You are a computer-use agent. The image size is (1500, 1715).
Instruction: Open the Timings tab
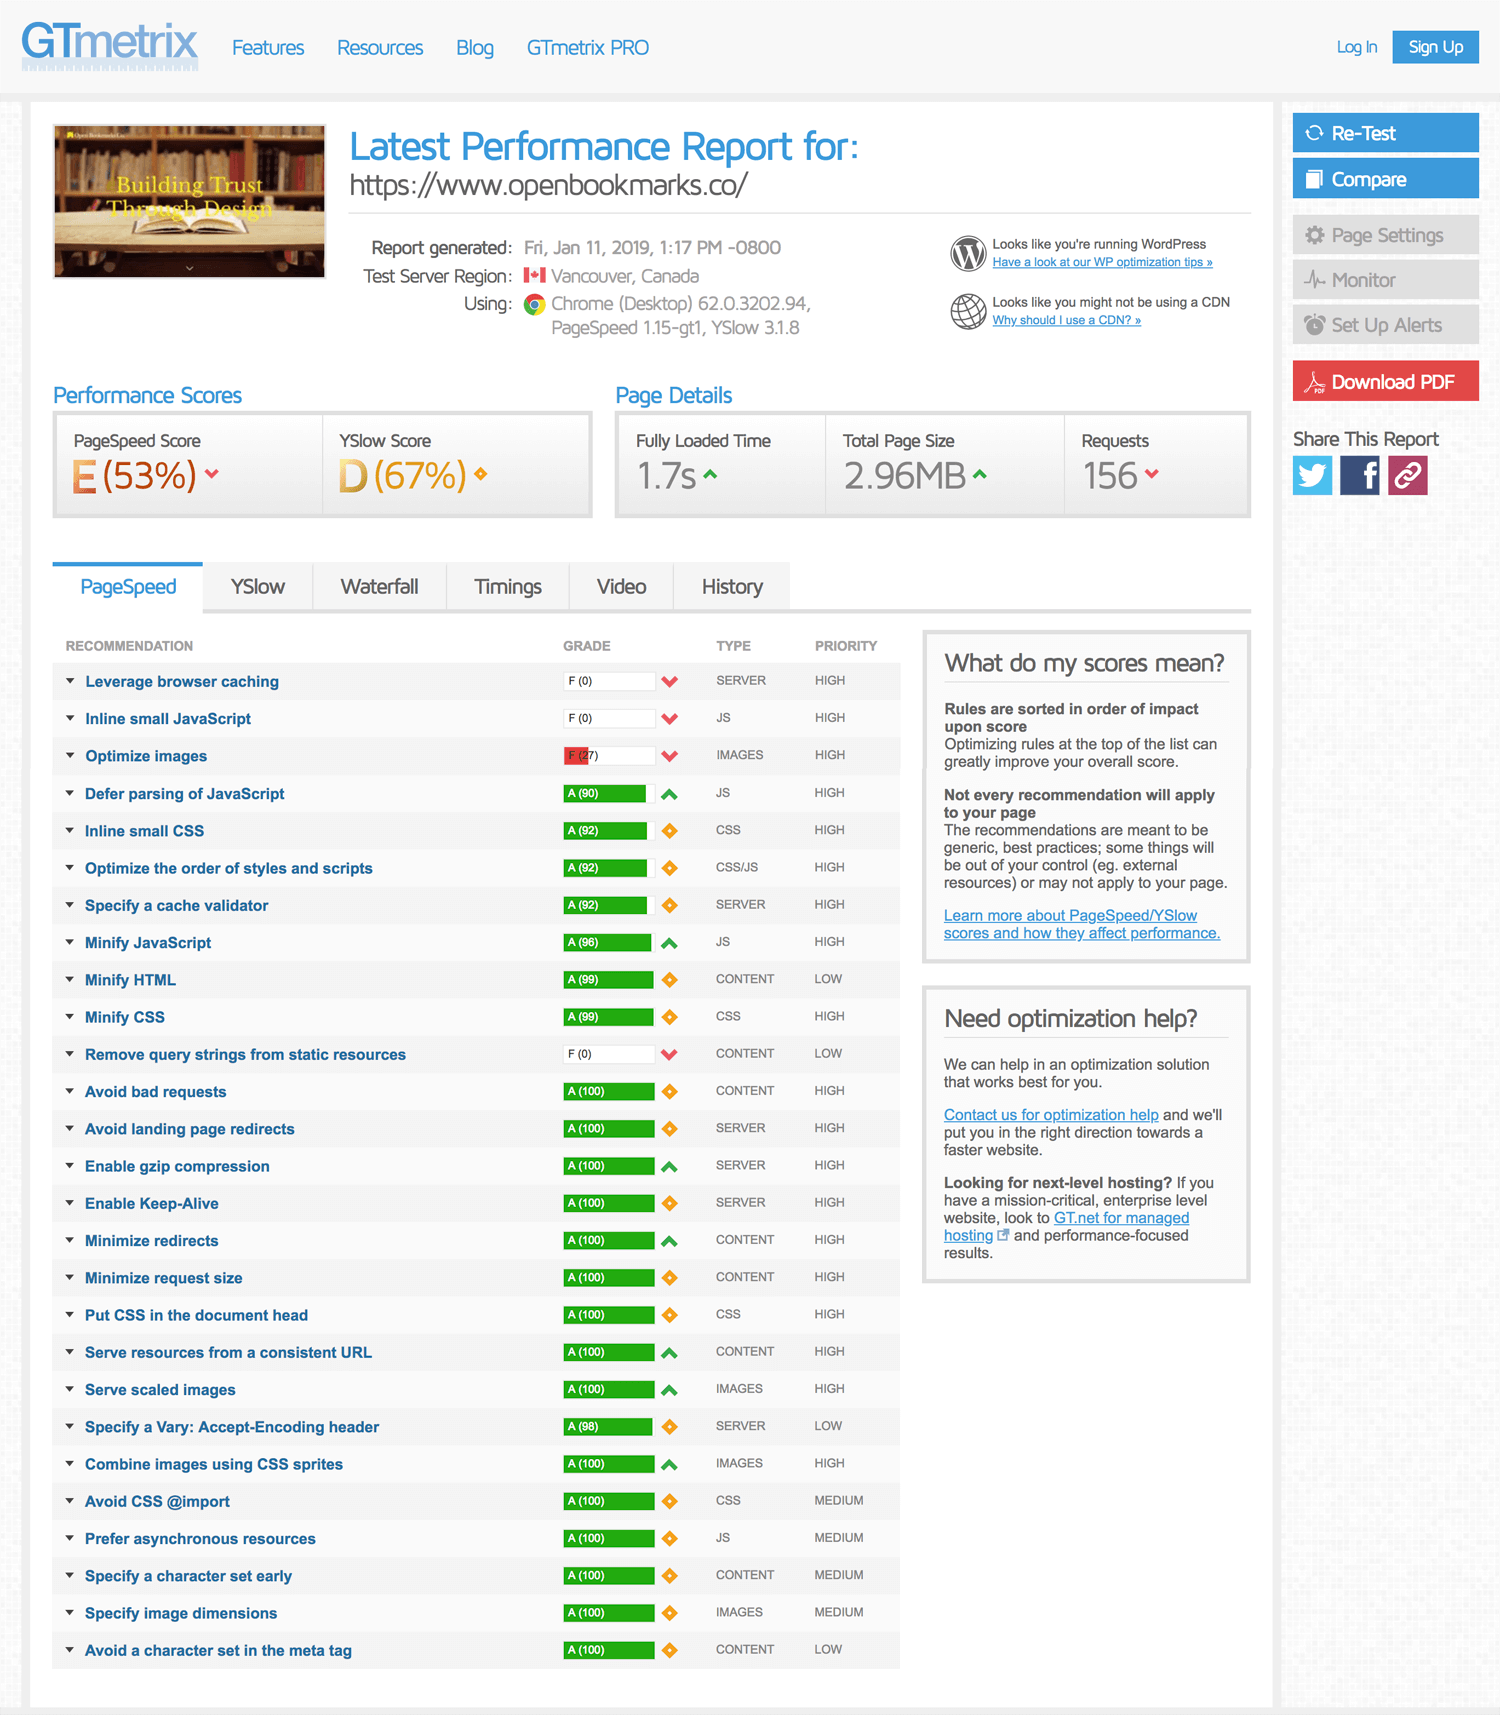pos(508,587)
